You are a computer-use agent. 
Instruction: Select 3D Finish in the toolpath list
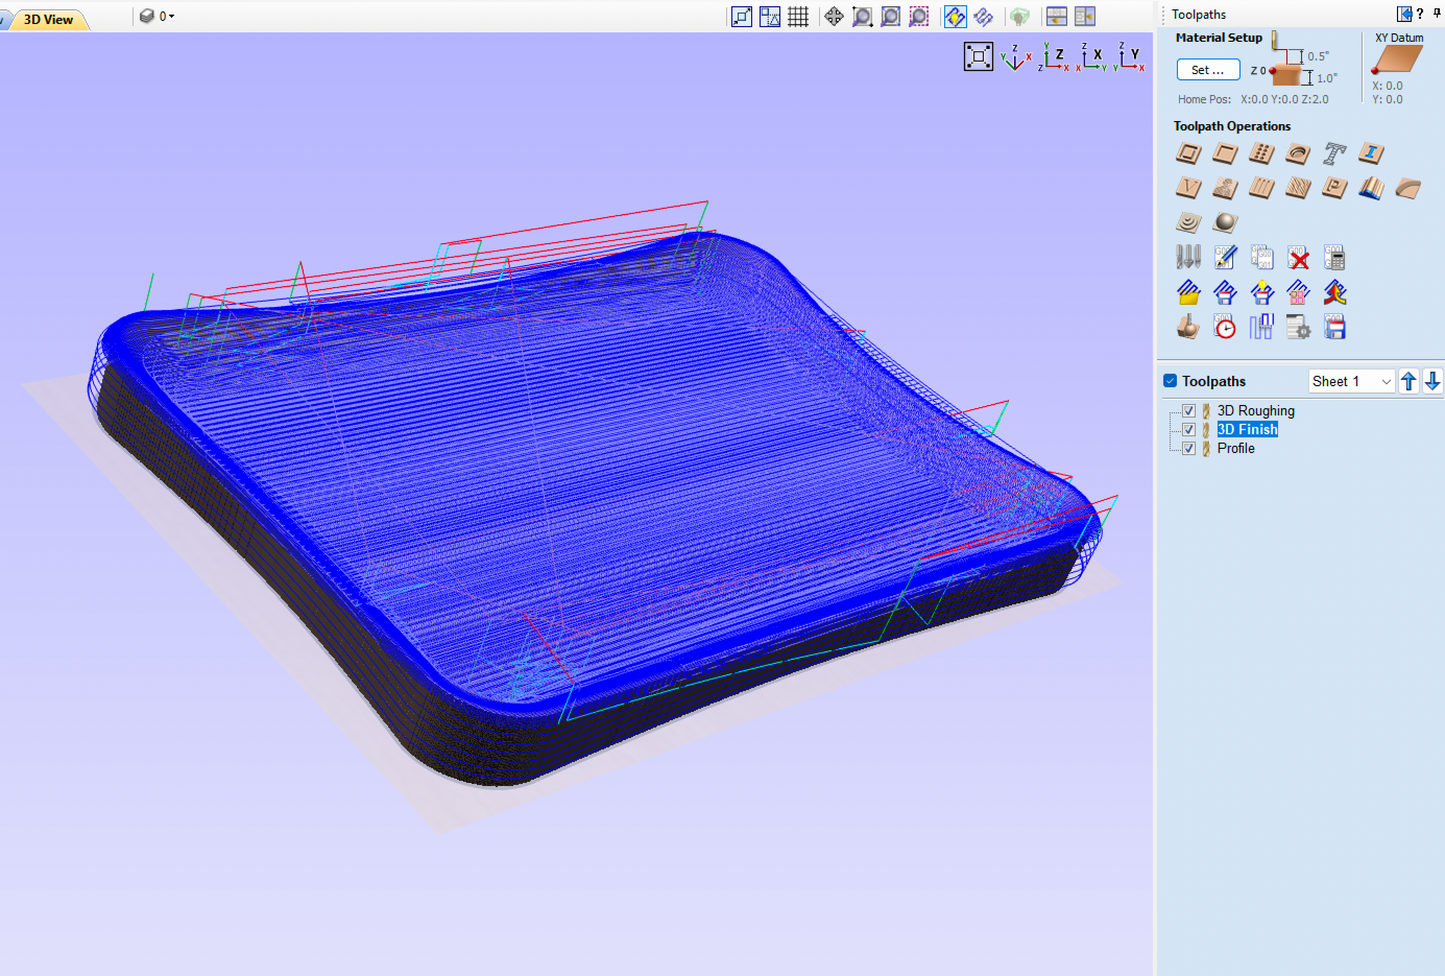pos(1247,429)
